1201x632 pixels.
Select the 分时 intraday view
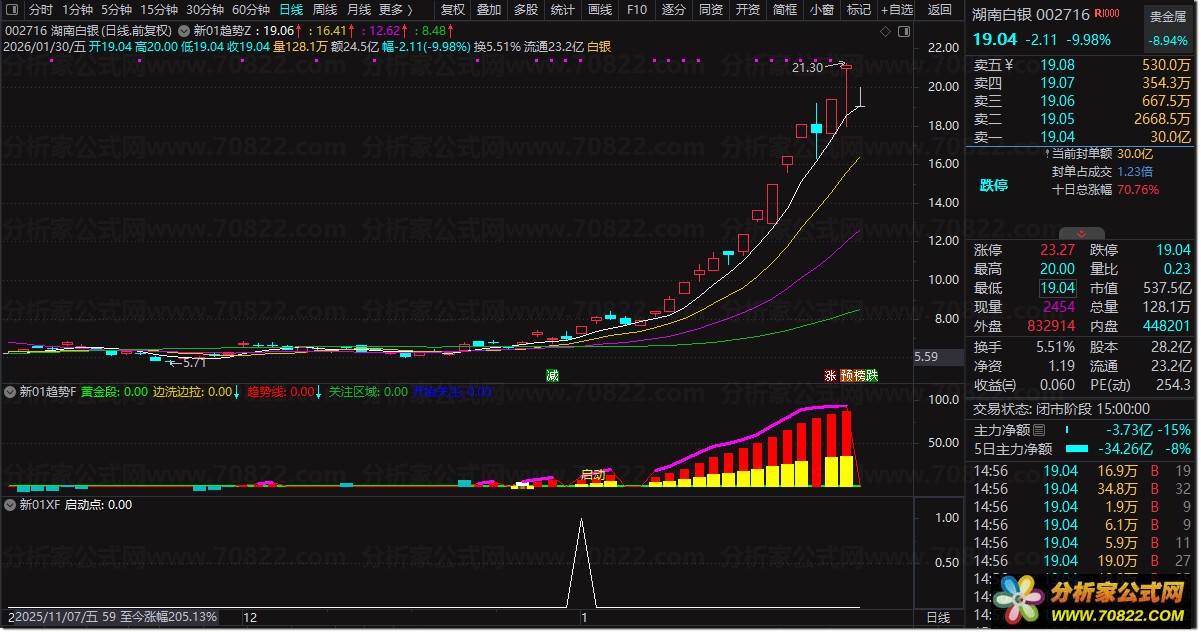pyautogui.click(x=40, y=9)
